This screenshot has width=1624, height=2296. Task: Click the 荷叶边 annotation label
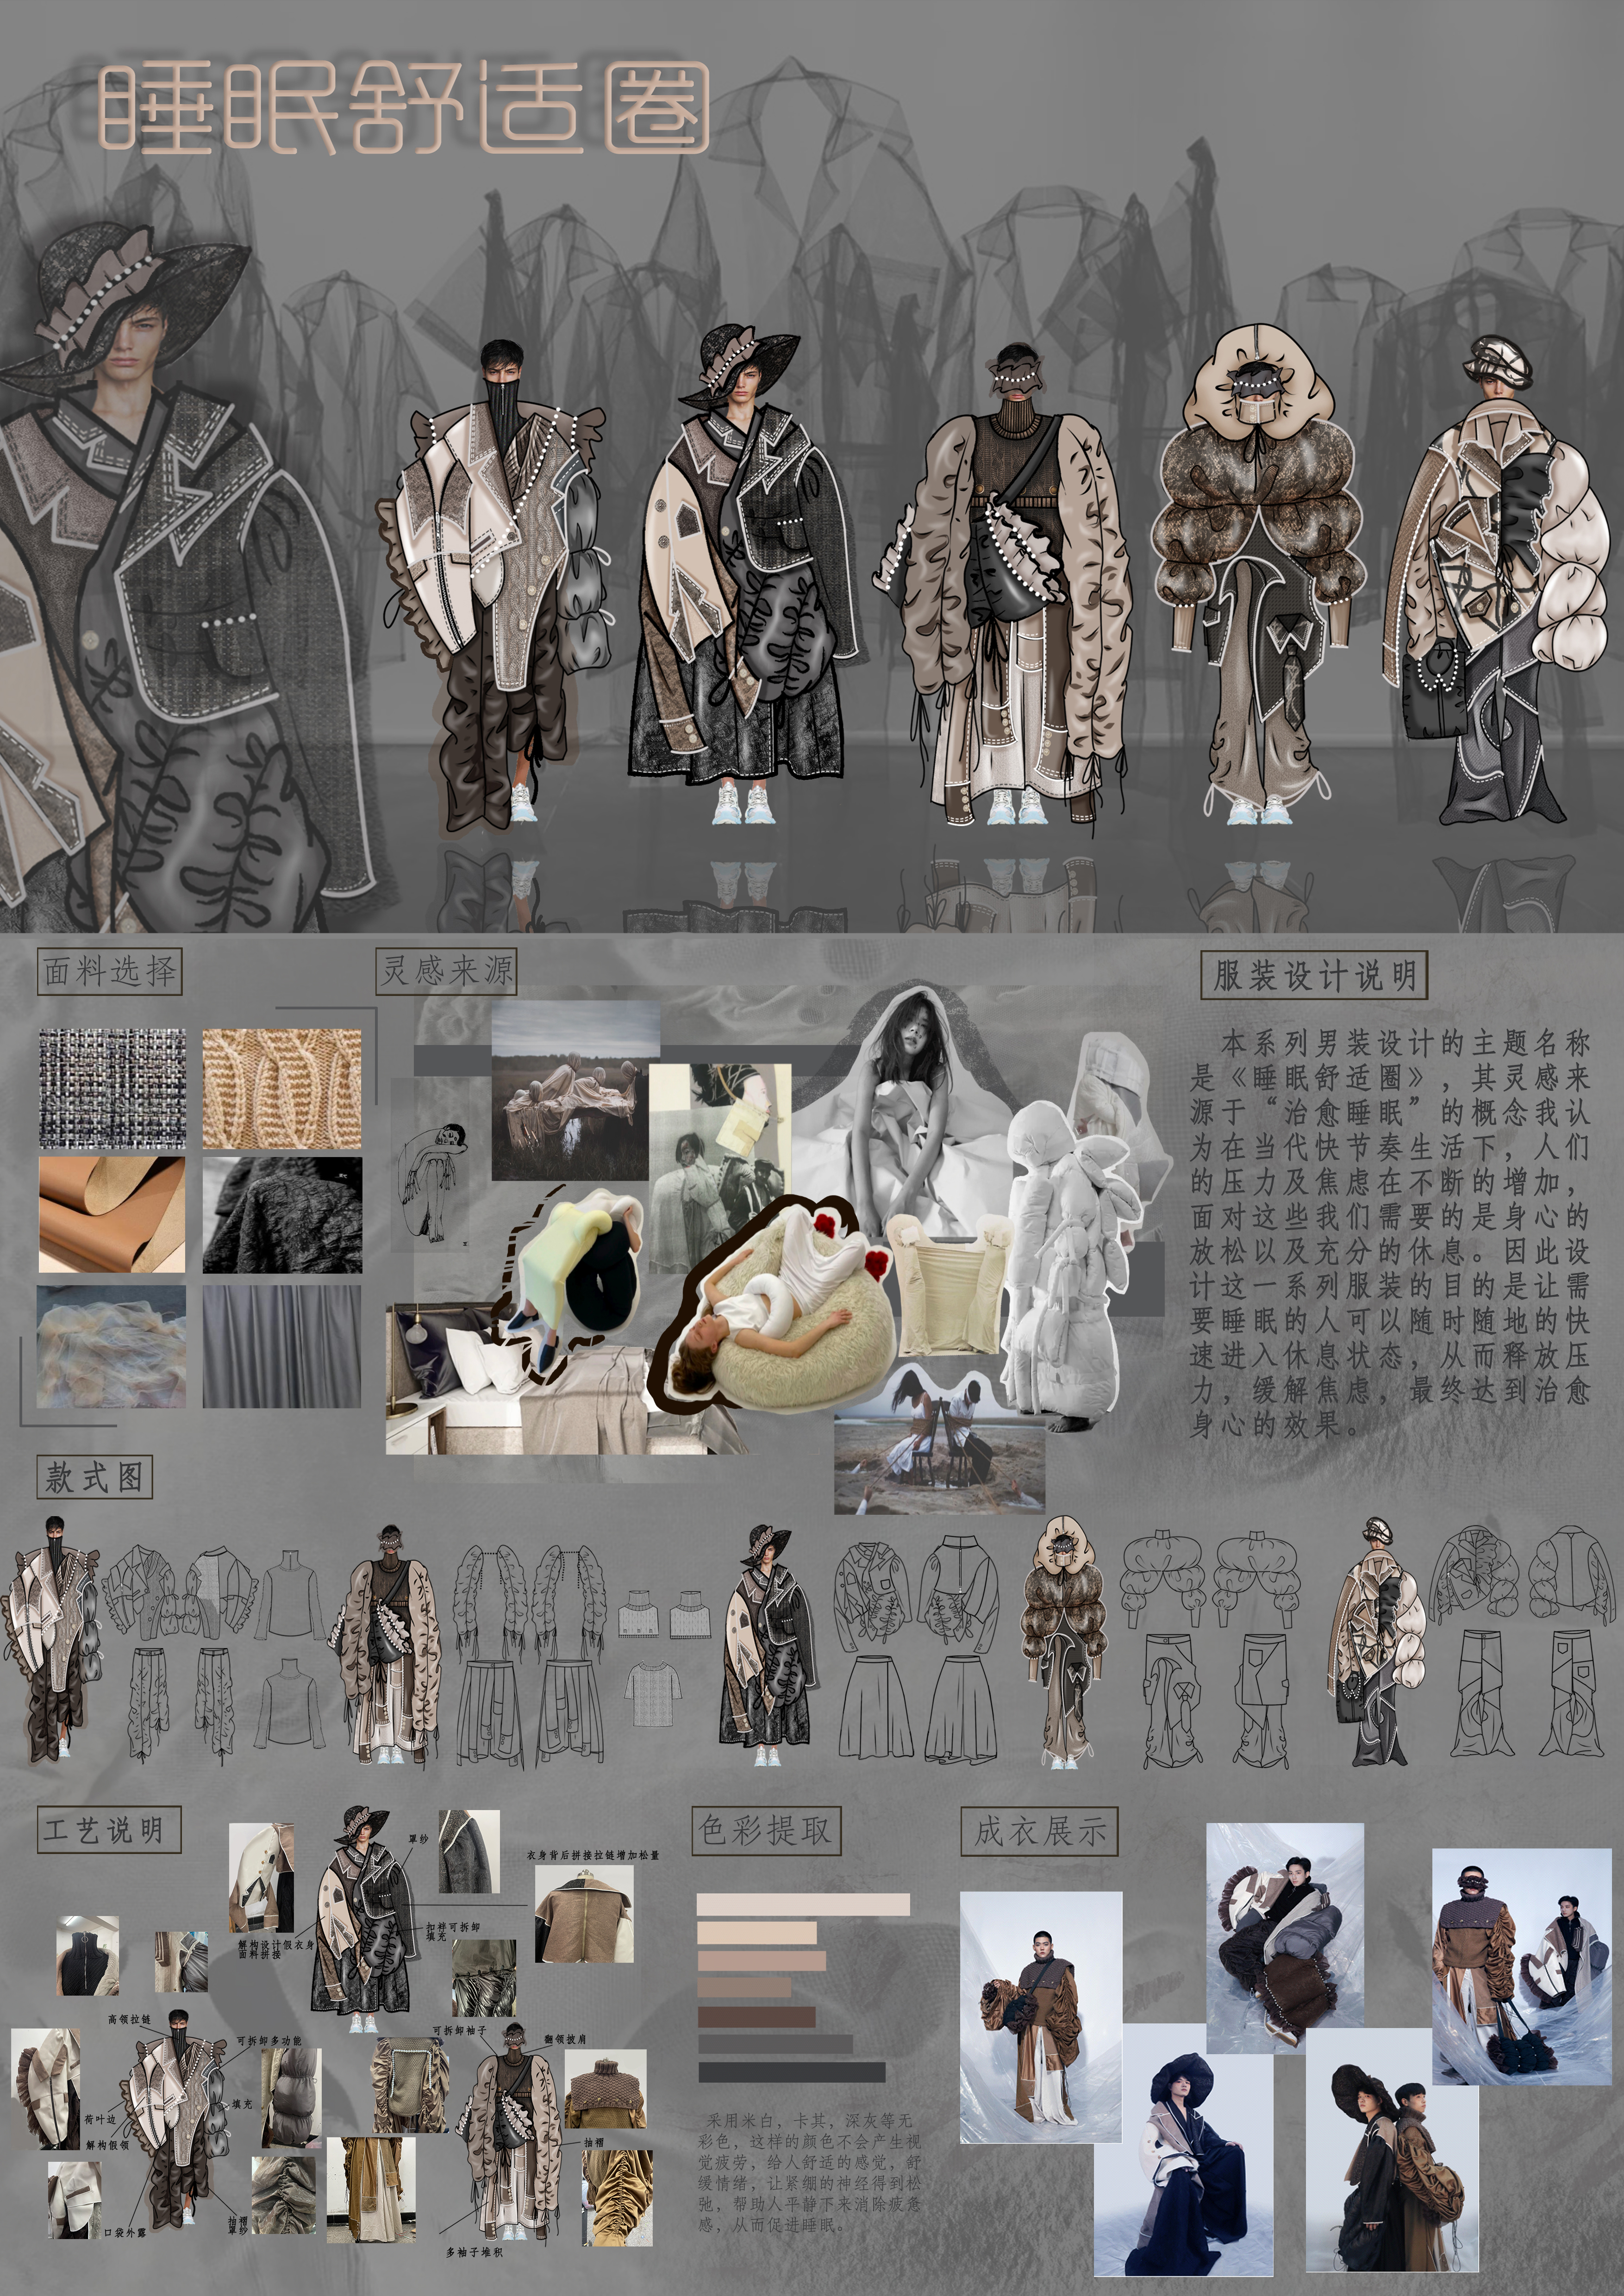100,2119
